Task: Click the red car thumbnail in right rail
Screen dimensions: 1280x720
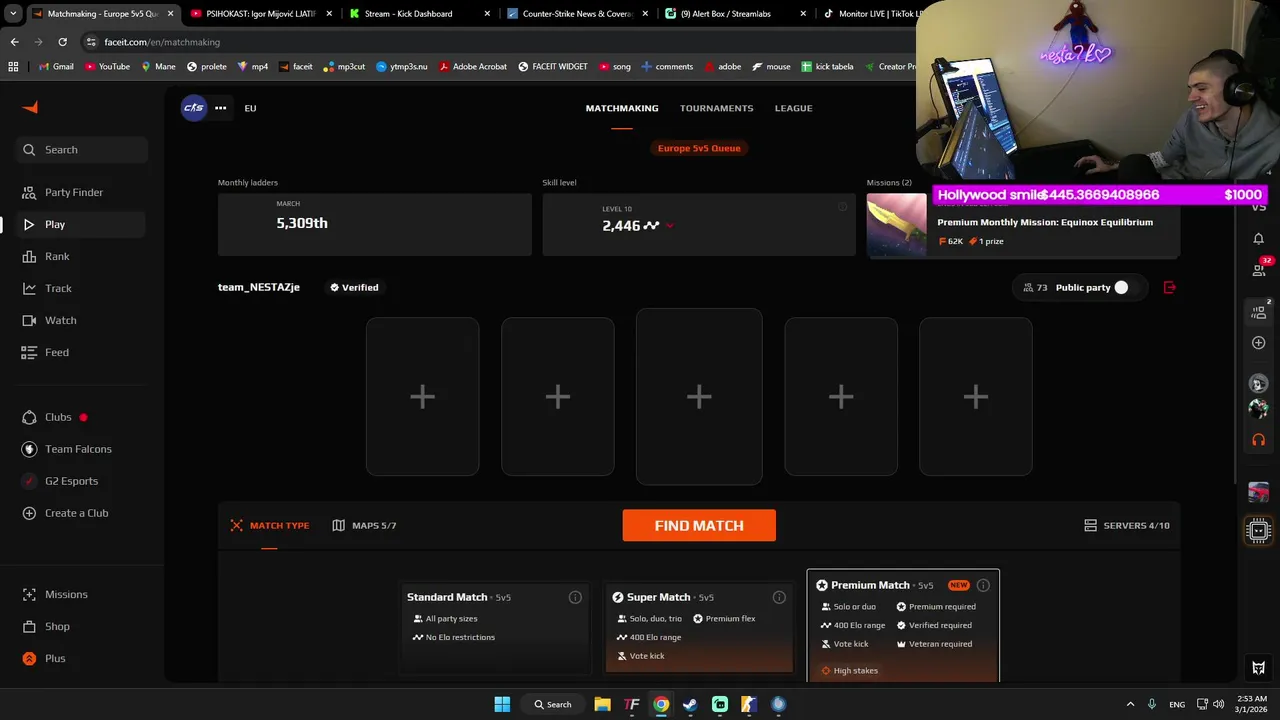Action: click(1259, 493)
